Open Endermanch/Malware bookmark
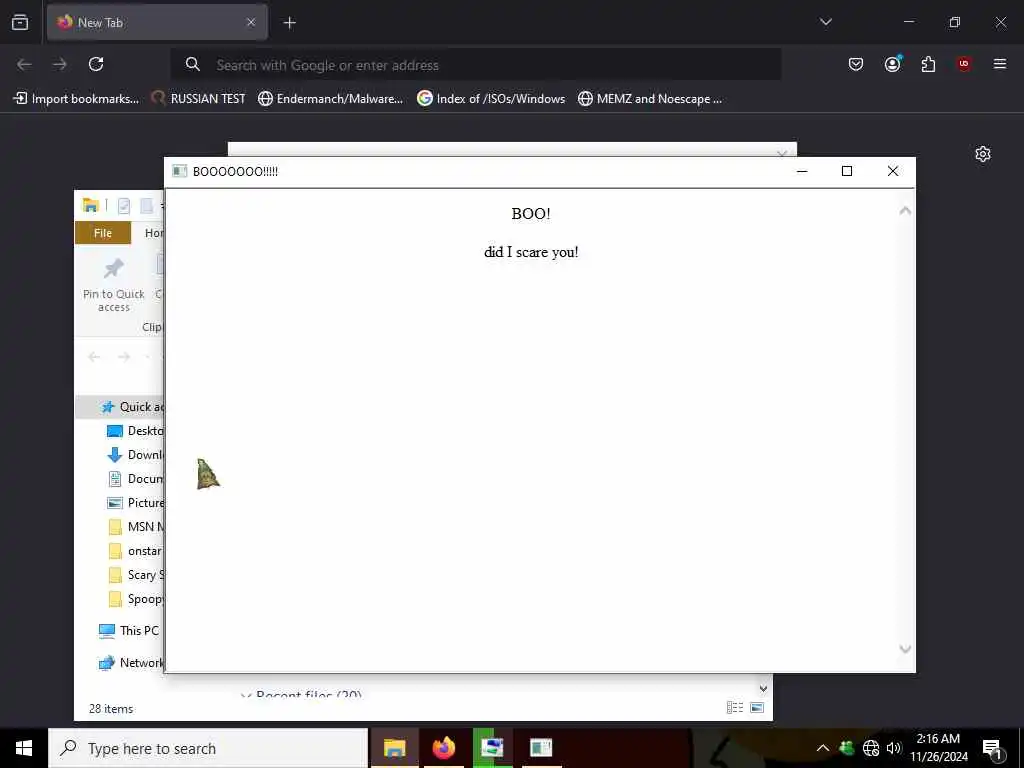Image resolution: width=1024 pixels, height=768 pixels. click(330, 99)
